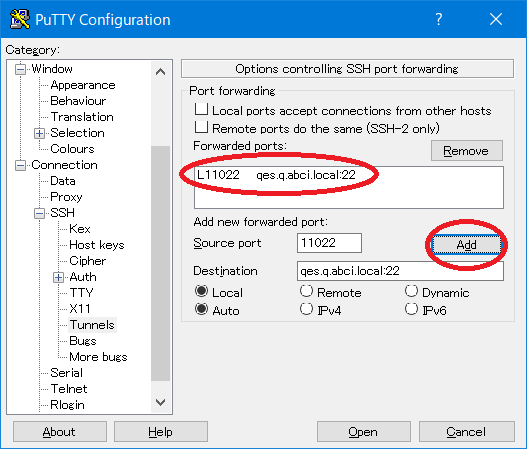Open the Window category
Screen dimensions: 527x449
click(52, 69)
